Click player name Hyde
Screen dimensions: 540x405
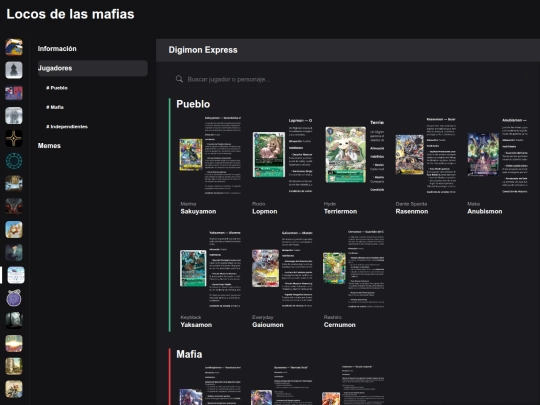click(330, 204)
